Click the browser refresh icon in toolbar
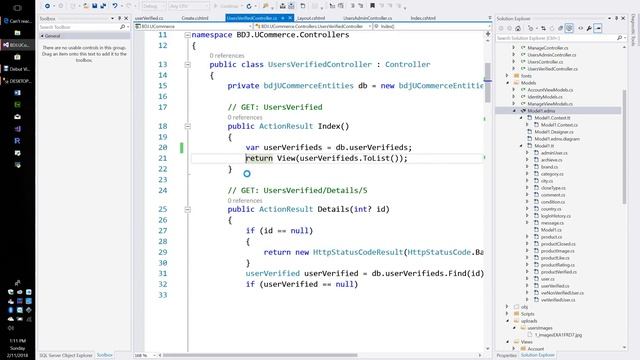The image size is (640, 360). 249,6
